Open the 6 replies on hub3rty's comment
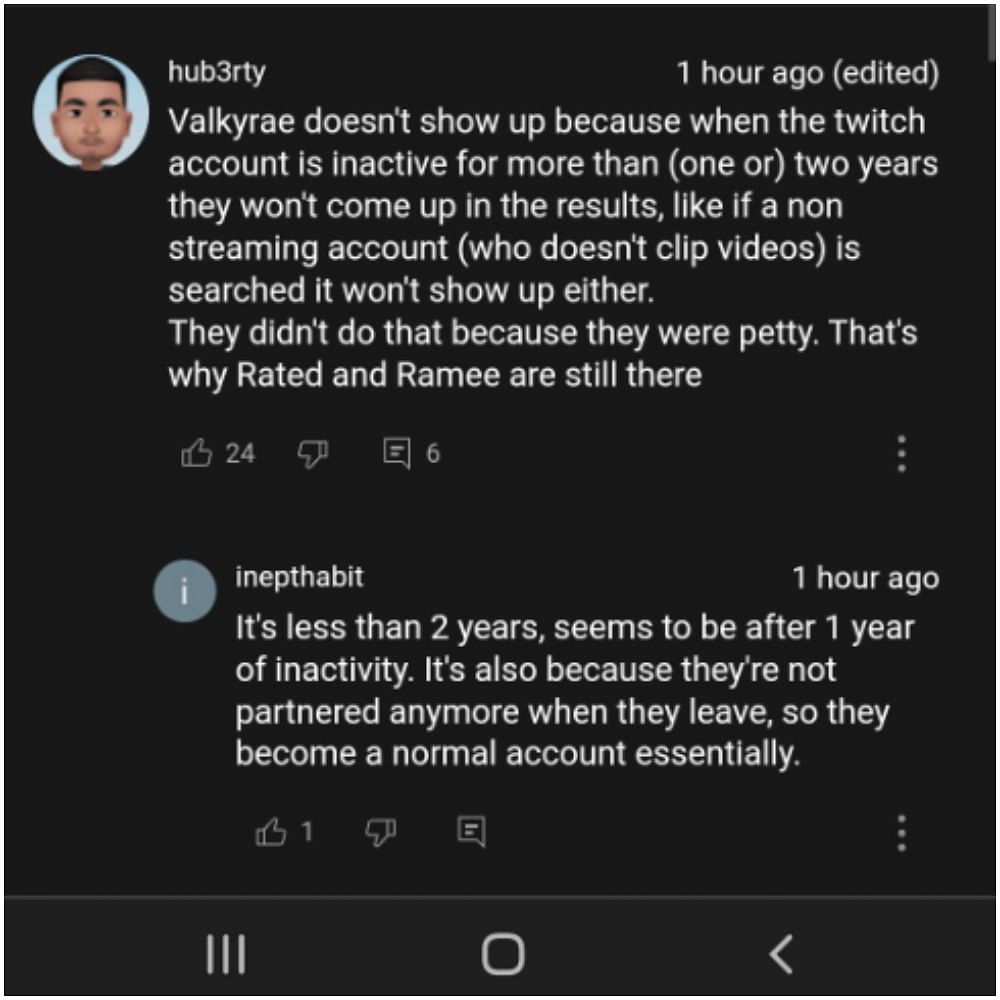The width and height of the screenshot is (1000, 1000). 398,454
